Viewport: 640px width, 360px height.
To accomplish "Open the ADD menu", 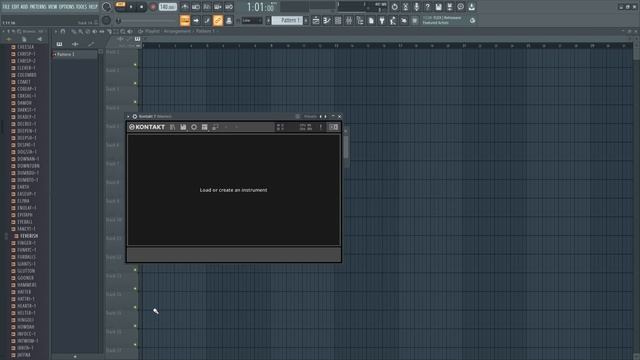I will pyautogui.click(x=24, y=7).
